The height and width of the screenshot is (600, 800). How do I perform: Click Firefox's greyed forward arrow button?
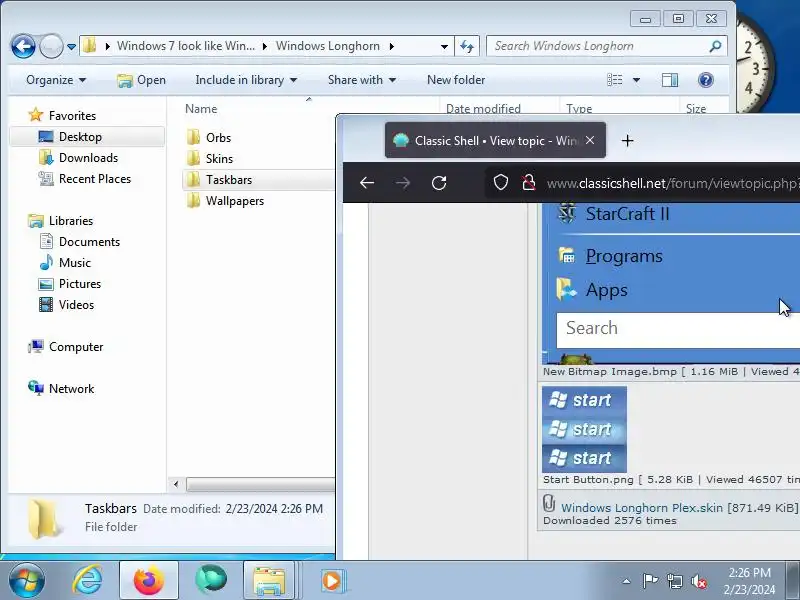click(x=403, y=183)
